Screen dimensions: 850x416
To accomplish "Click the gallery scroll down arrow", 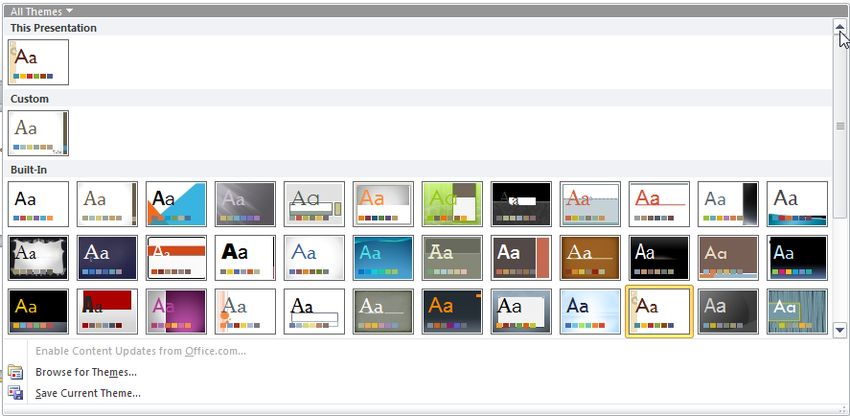I will (840, 329).
